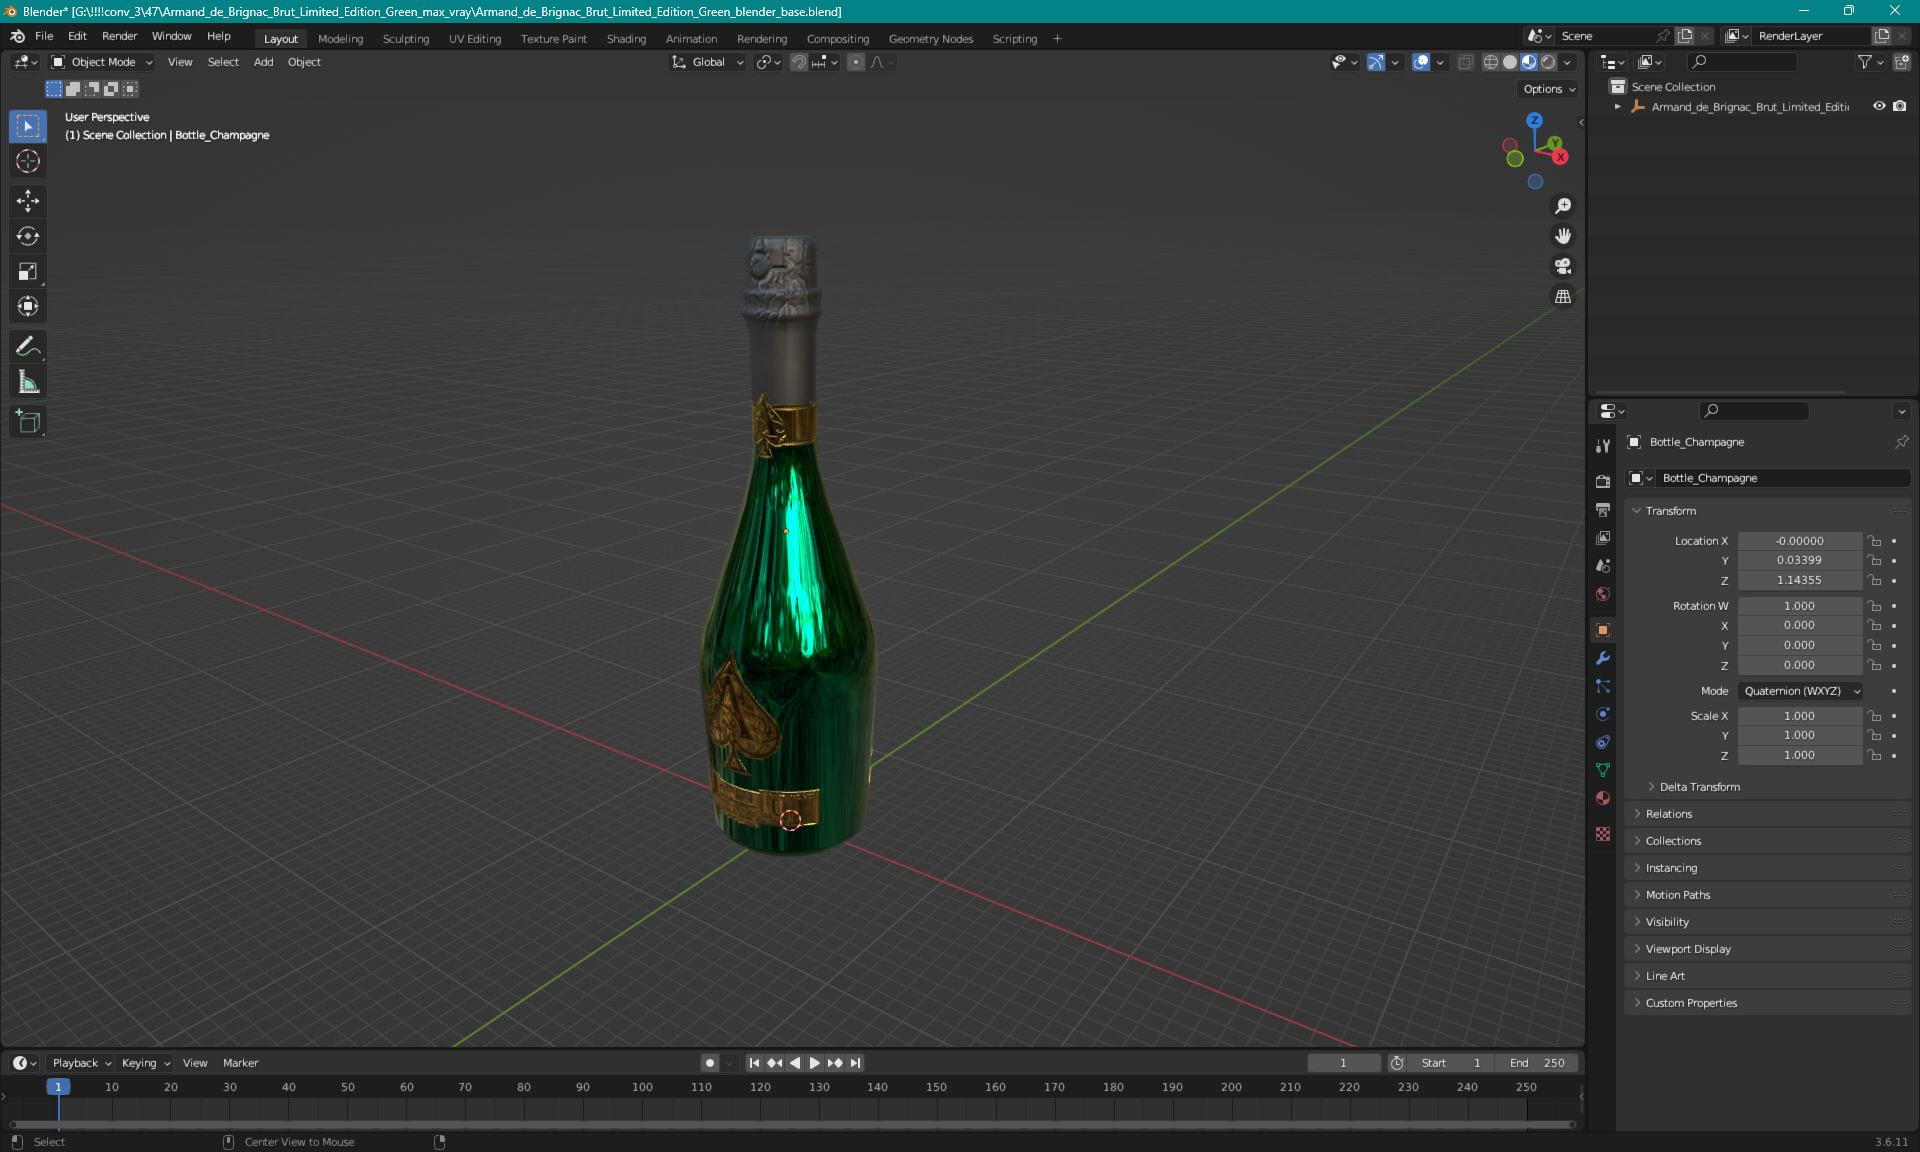Open the Tool properties tab
The width and height of the screenshot is (1920, 1152).
tap(1603, 445)
